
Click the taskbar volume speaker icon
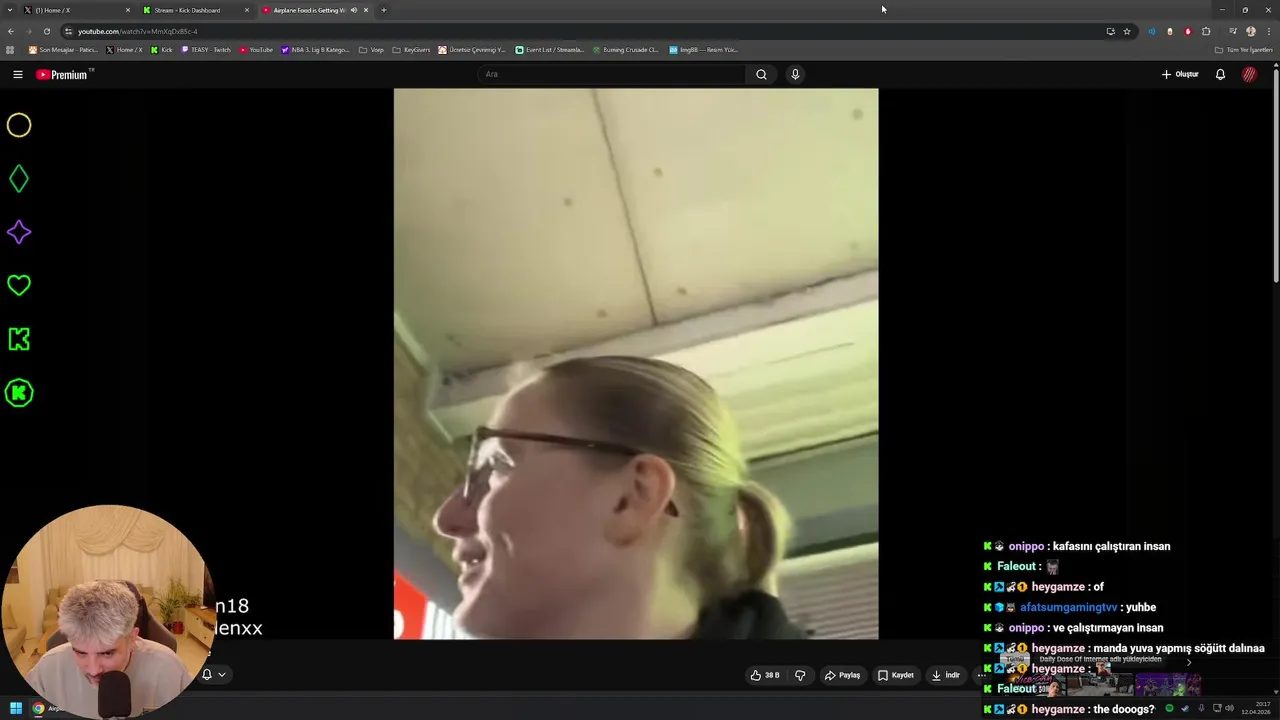click(x=1229, y=708)
